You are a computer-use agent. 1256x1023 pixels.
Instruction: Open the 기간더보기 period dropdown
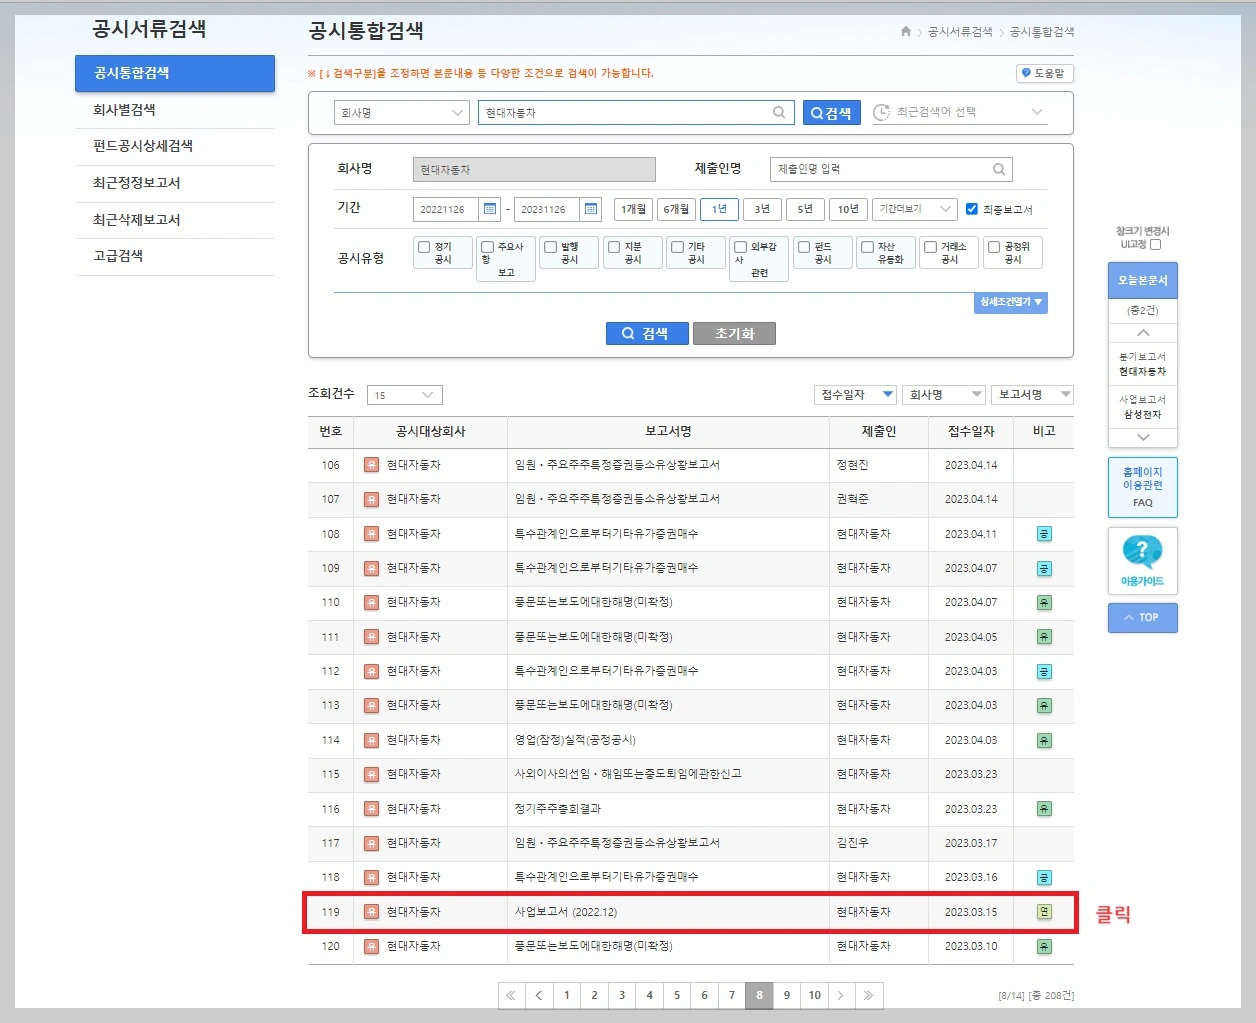[915, 209]
